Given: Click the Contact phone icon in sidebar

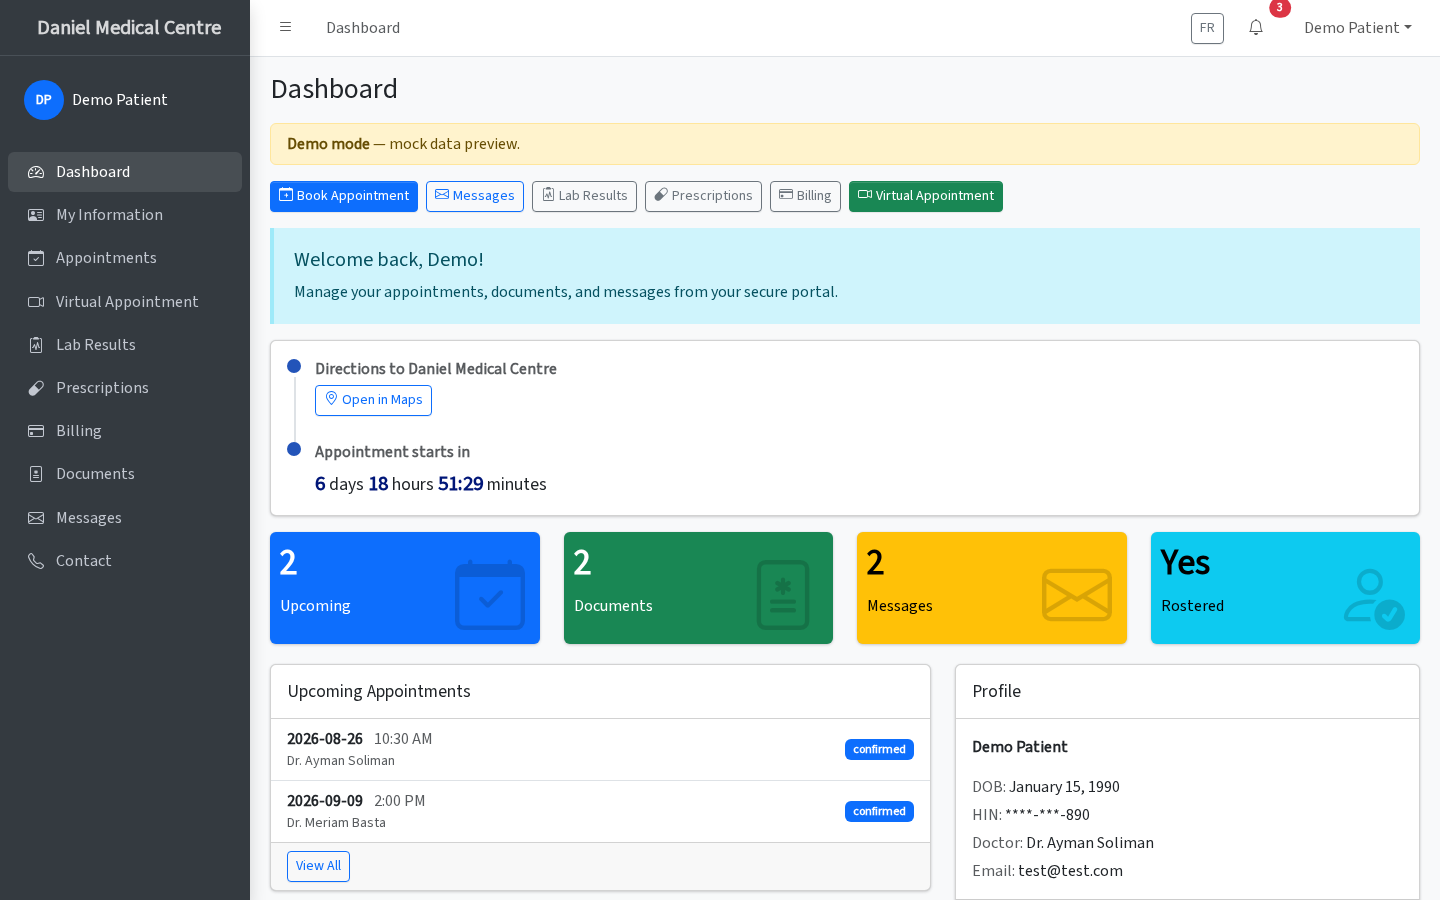Looking at the screenshot, I should pyautogui.click(x=36, y=561).
